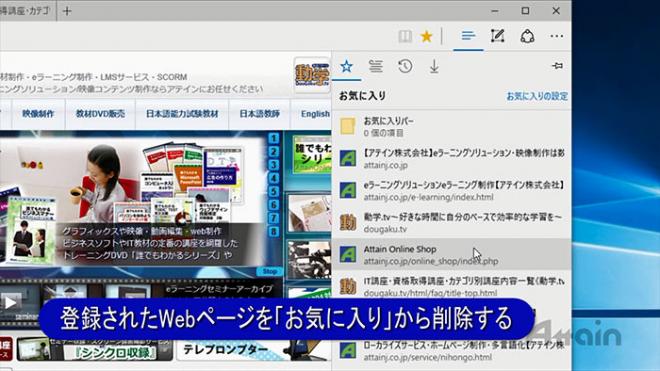Click the 動学 logo banner on page
The image size is (660, 371).
(312, 75)
